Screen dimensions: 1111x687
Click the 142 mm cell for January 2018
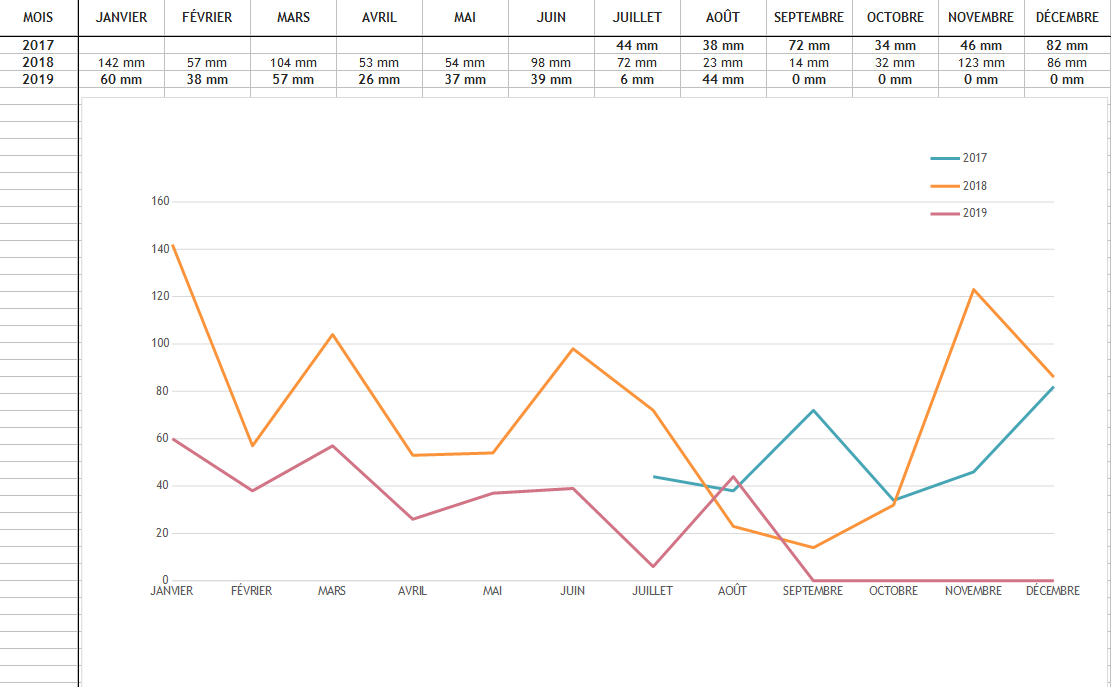click(x=122, y=62)
